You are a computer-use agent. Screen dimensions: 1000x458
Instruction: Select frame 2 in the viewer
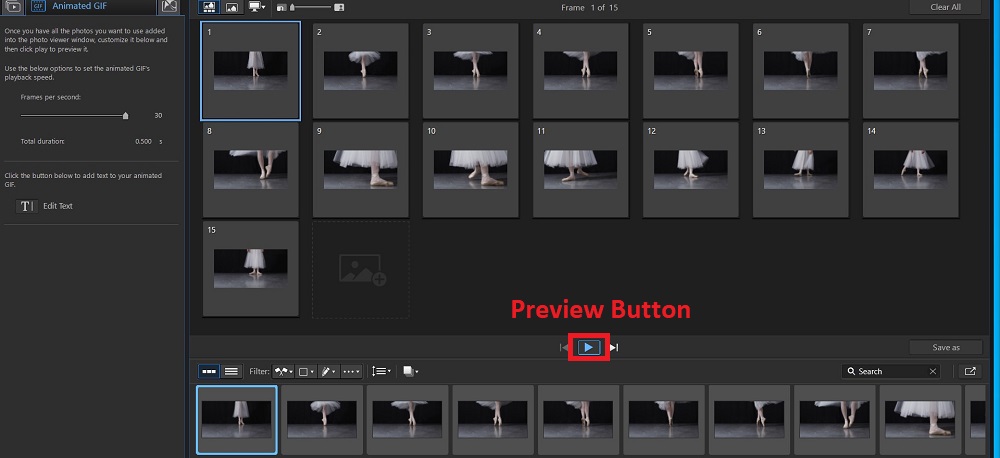(x=360, y=71)
